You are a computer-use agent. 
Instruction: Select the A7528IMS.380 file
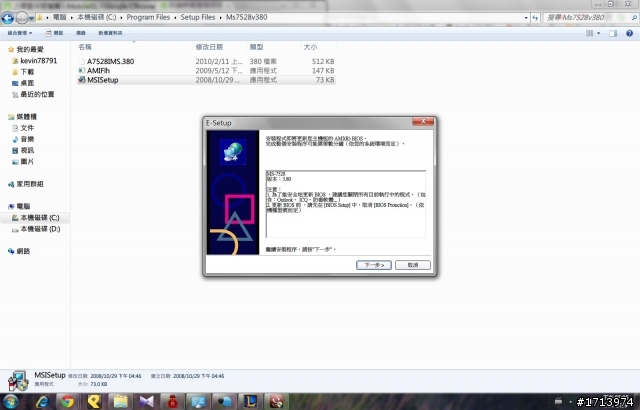tap(206, 61)
